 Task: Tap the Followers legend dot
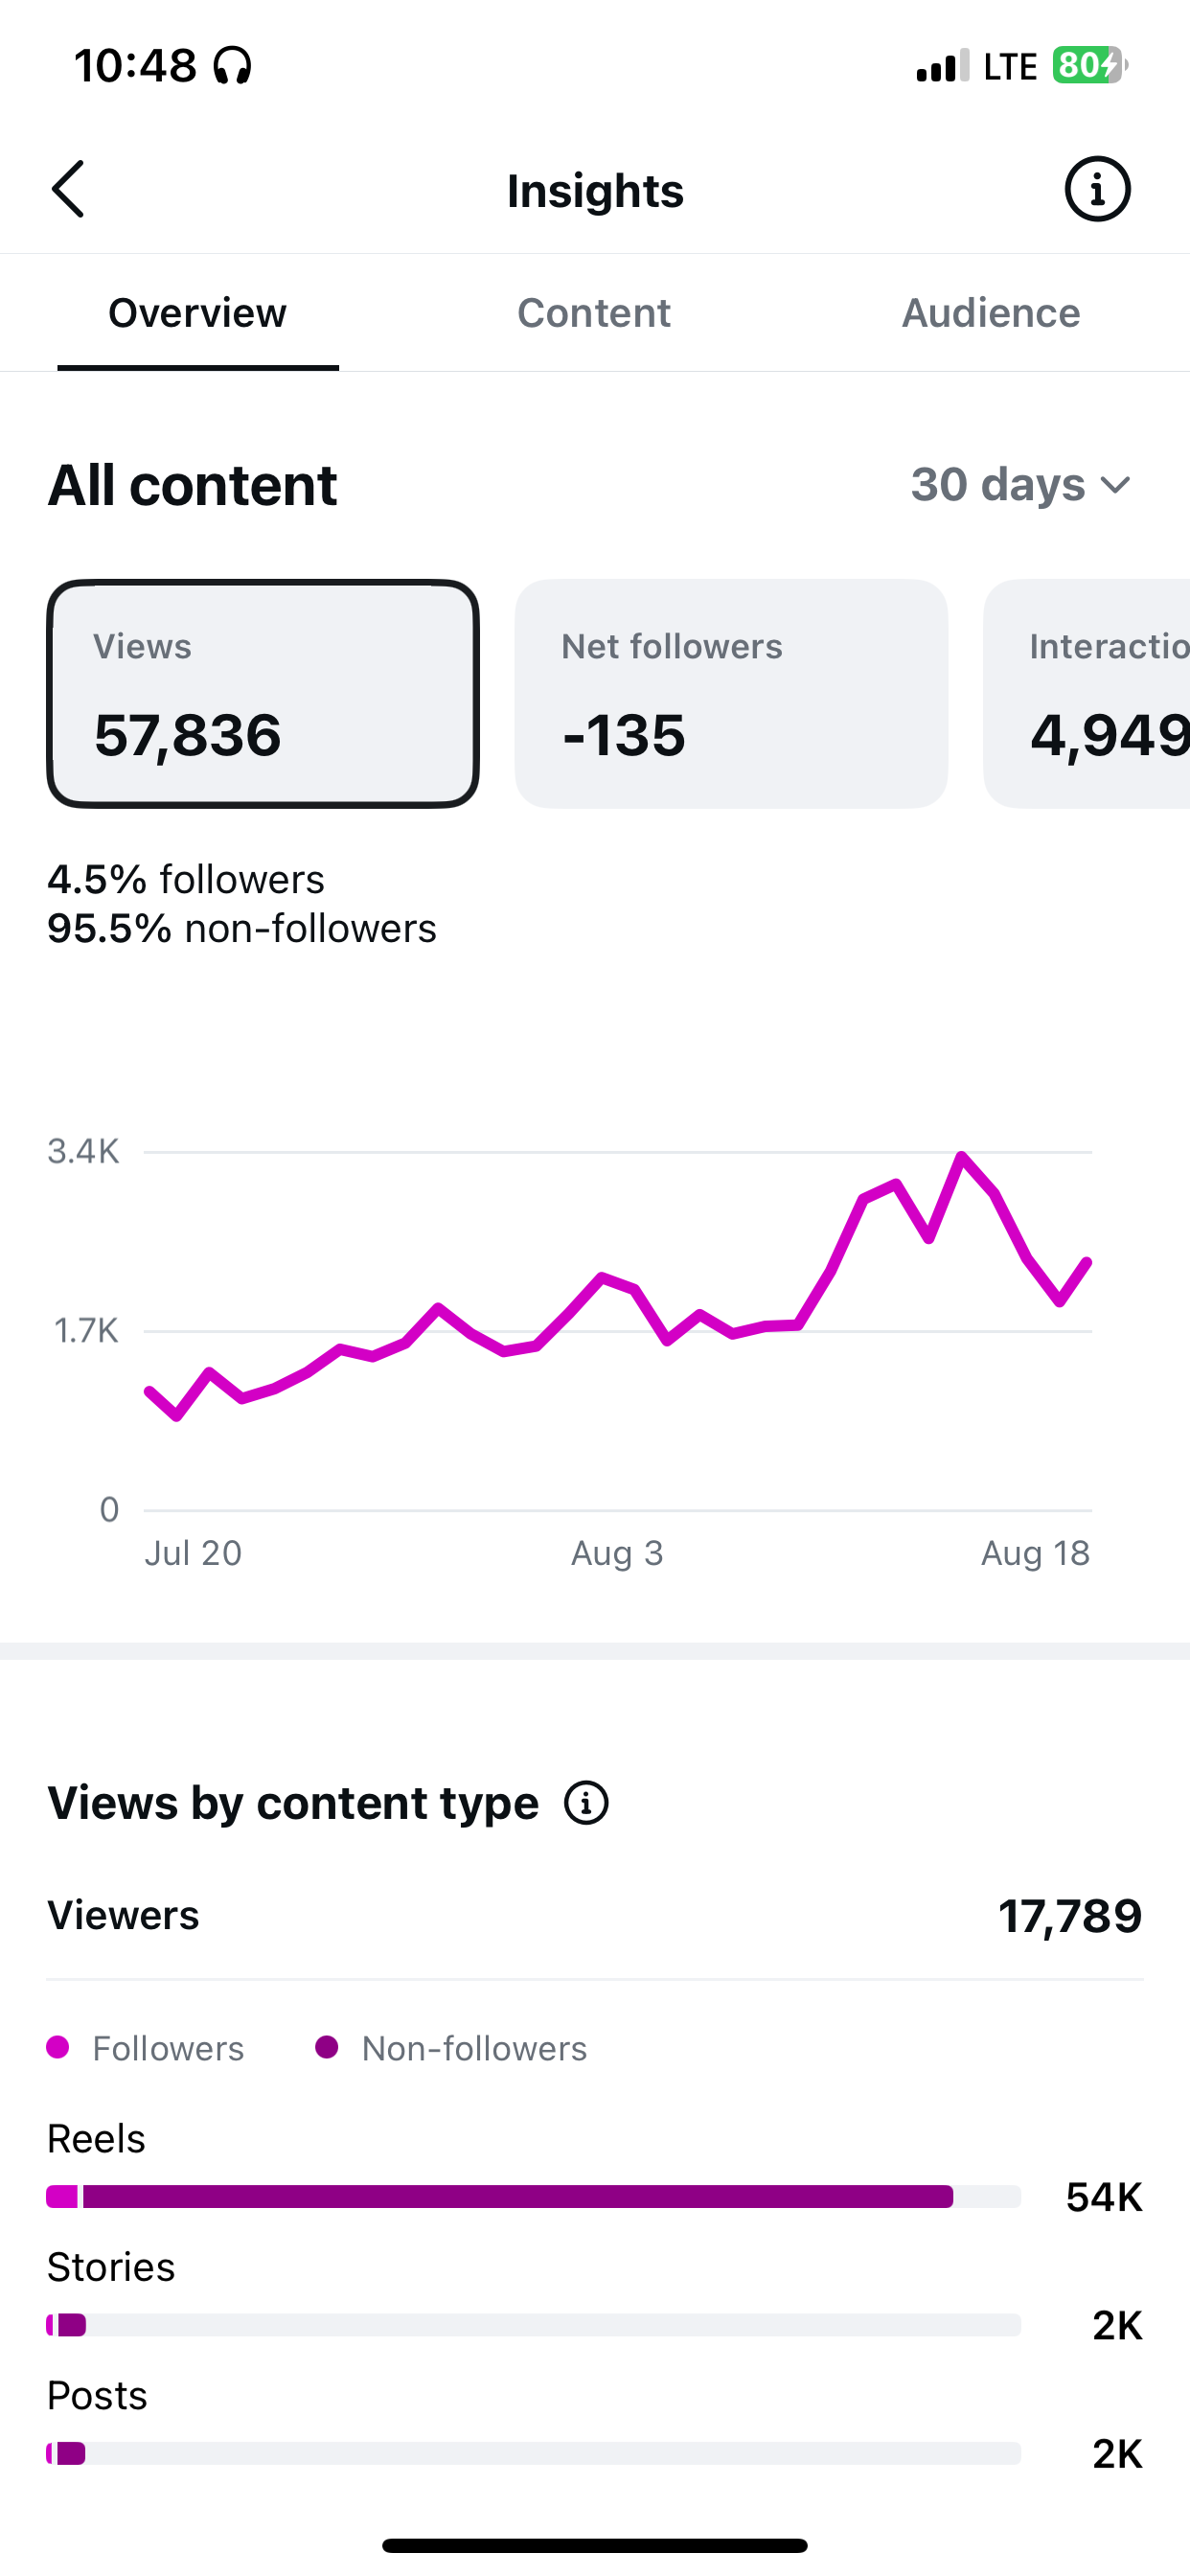pyautogui.click(x=58, y=2047)
